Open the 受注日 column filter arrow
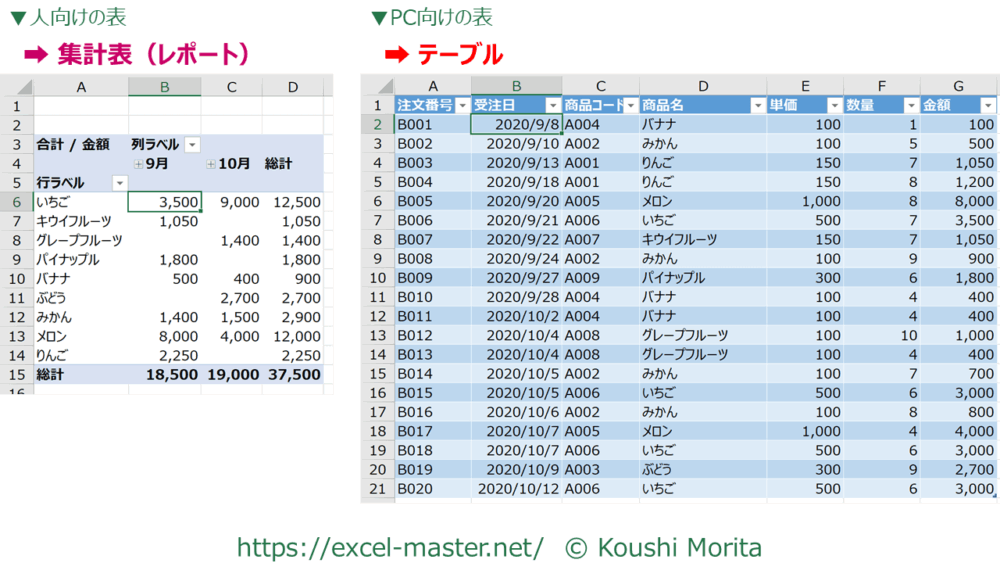1000x563 pixels. pyautogui.click(x=552, y=106)
